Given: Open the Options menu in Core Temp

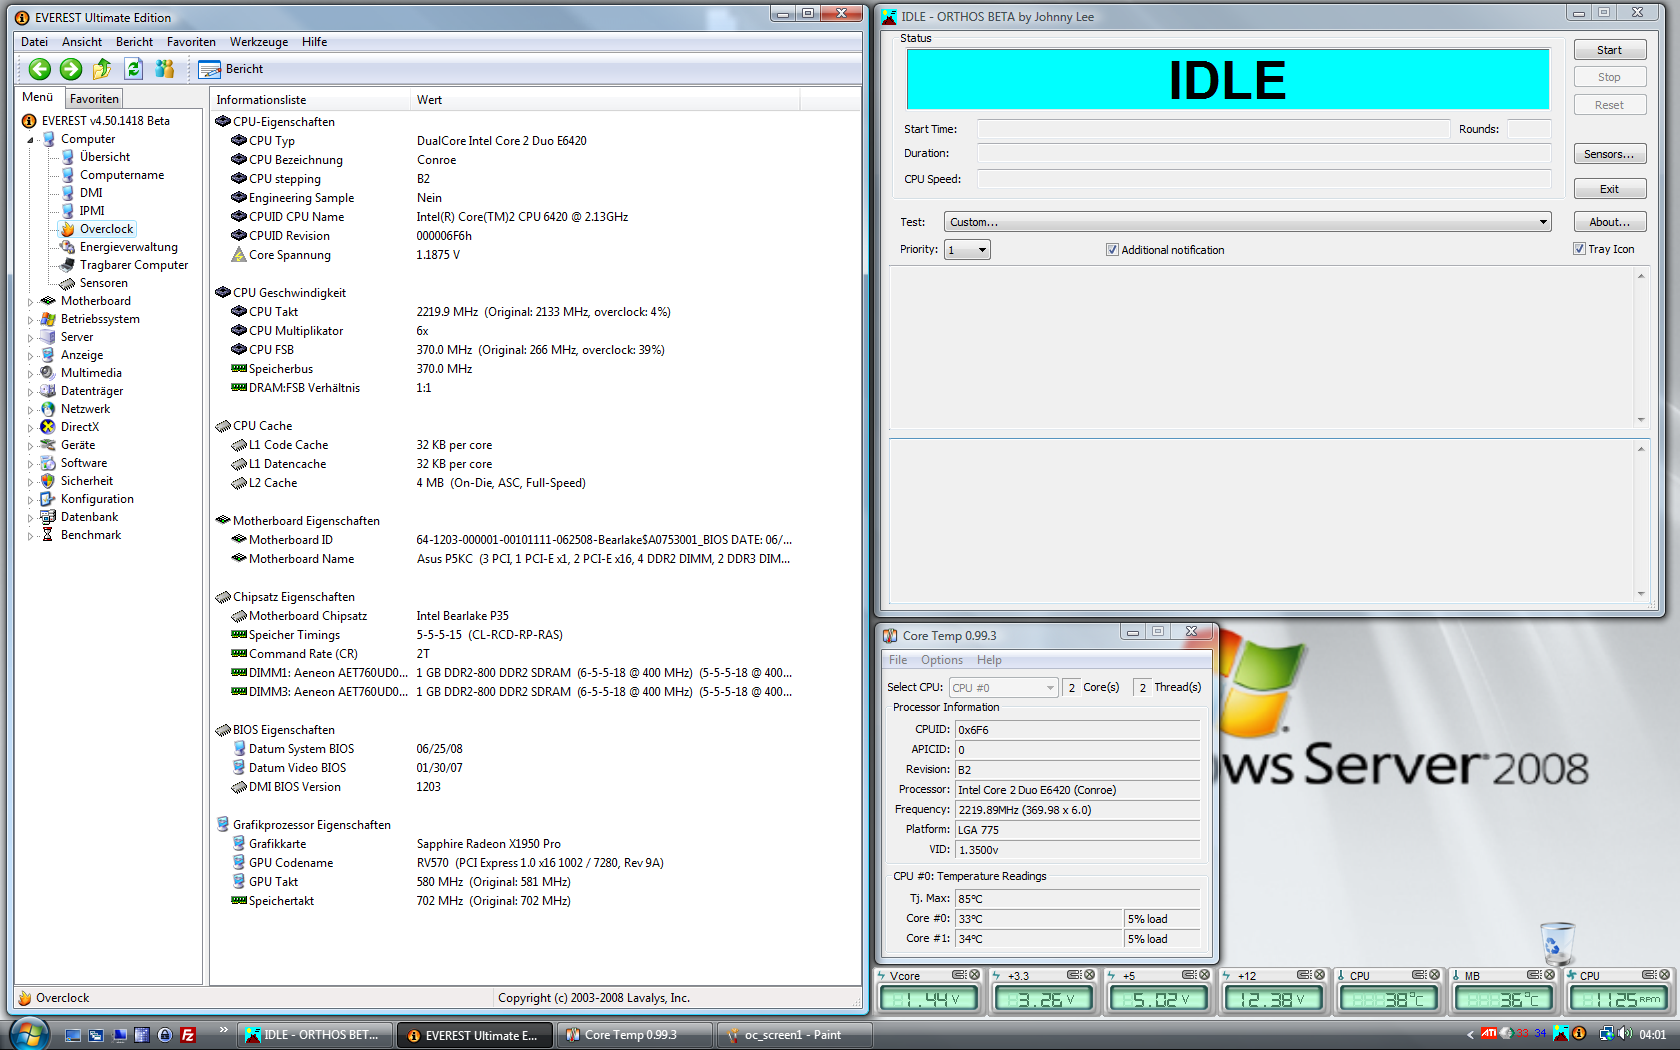Looking at the screenshot, I should coord(942,660).
